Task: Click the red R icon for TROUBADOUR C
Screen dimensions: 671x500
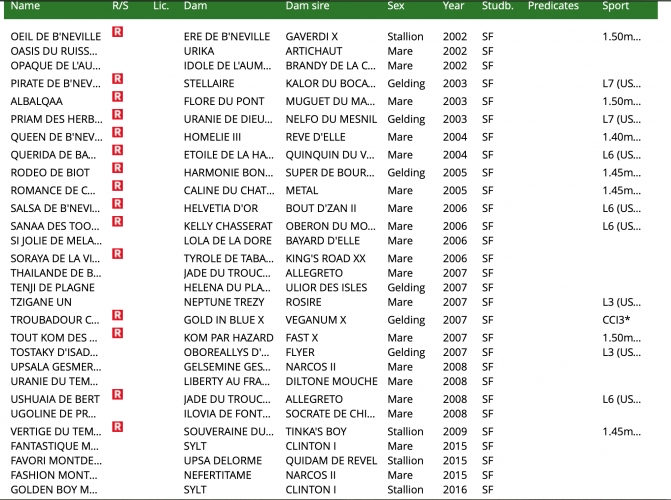Action: pyautogui.click(x=117, y=315)
